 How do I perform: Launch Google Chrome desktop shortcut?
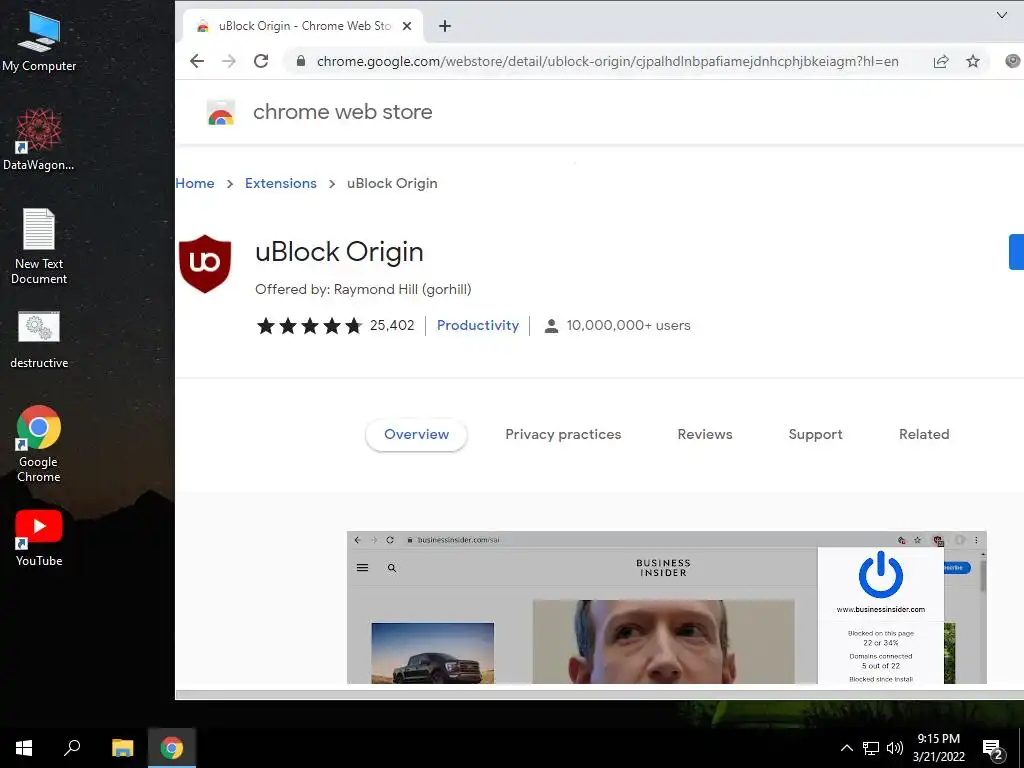(x=39, y=444)
